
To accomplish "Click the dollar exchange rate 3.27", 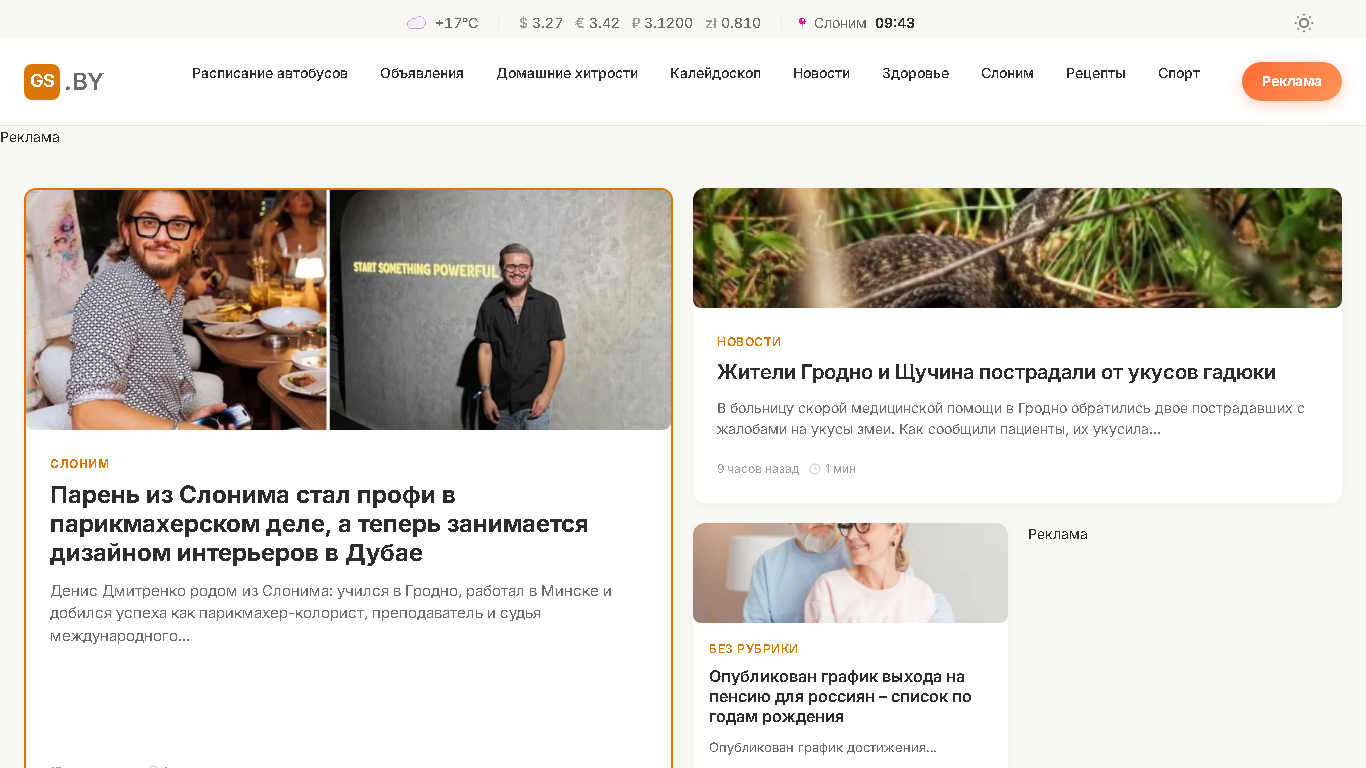I will pyautogui.click(x=541, y=23).
